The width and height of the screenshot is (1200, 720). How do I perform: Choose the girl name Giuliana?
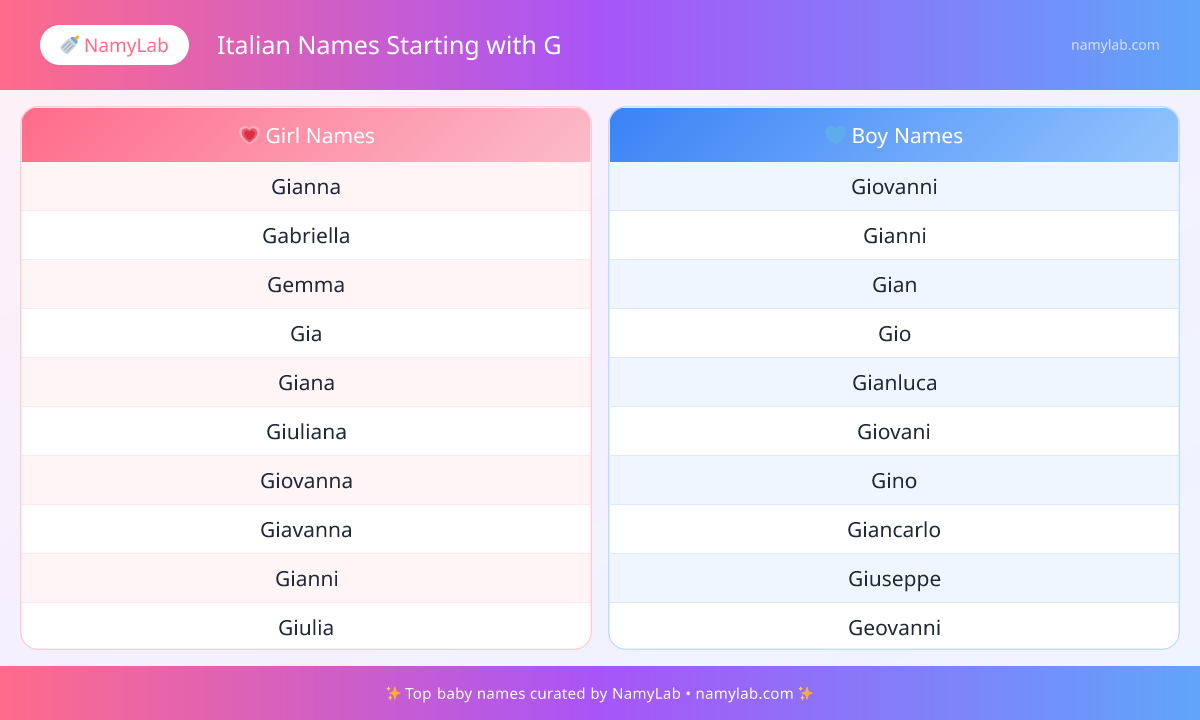click(306, 432)
